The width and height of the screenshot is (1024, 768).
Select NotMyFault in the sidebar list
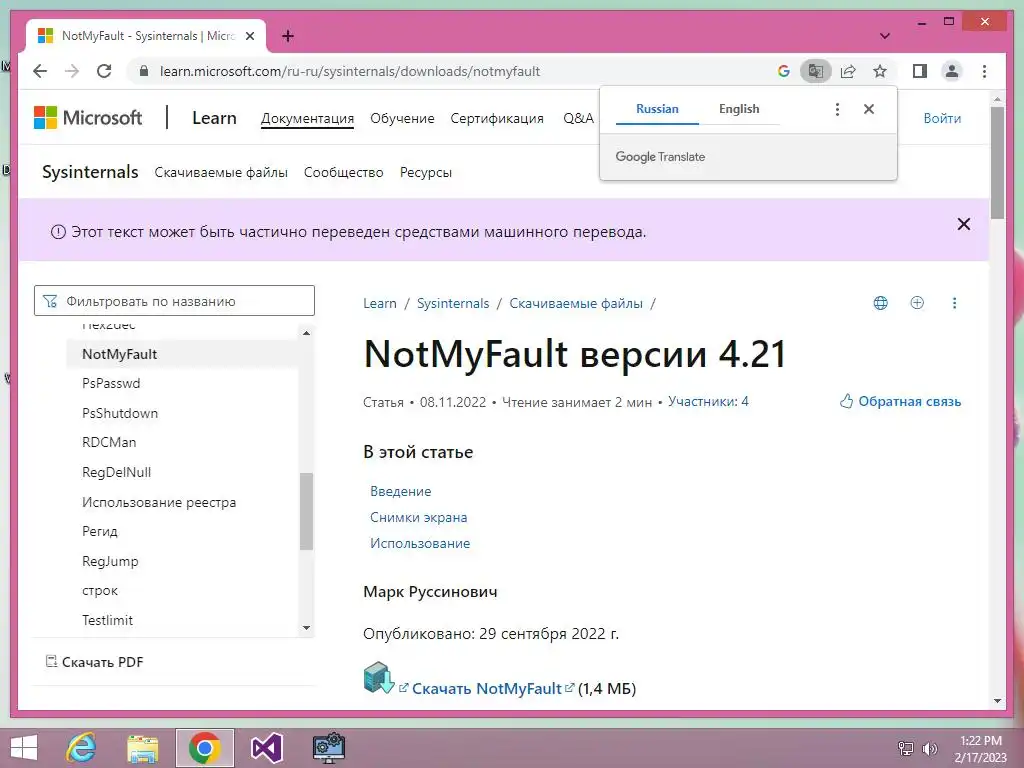[120, 354]
